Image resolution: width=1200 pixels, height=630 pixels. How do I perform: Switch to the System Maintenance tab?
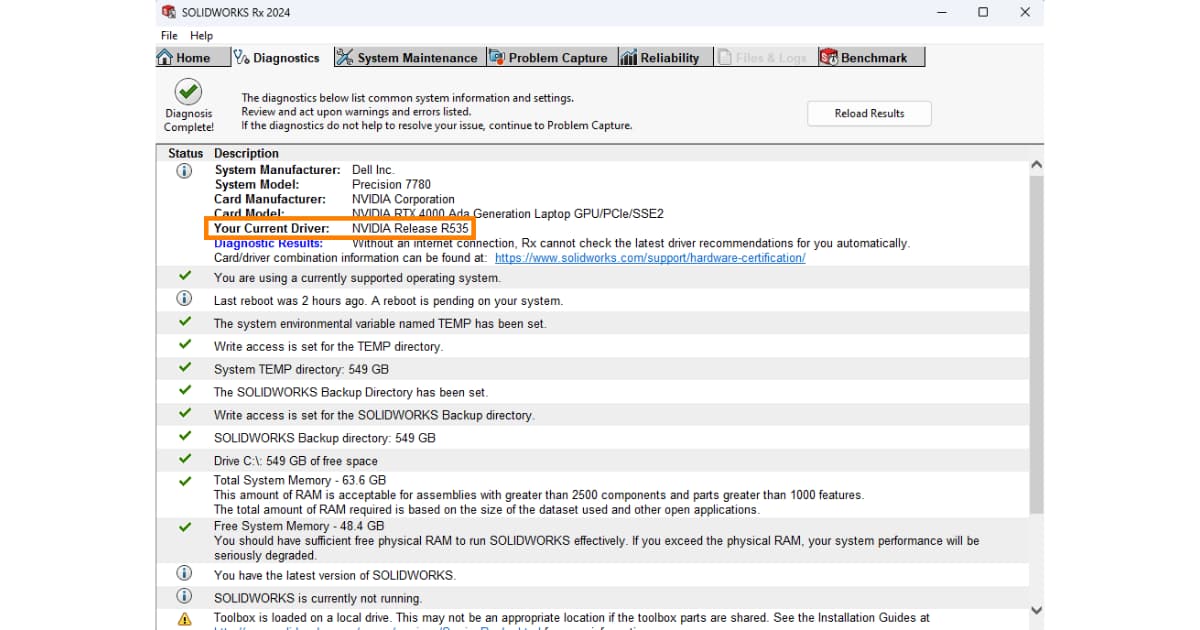click(x=417, y=58)
